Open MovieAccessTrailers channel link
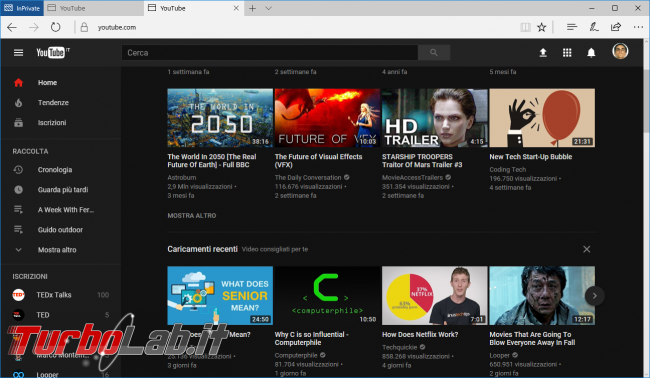Viewport: 650px width, 378px height. click(412, 177)
